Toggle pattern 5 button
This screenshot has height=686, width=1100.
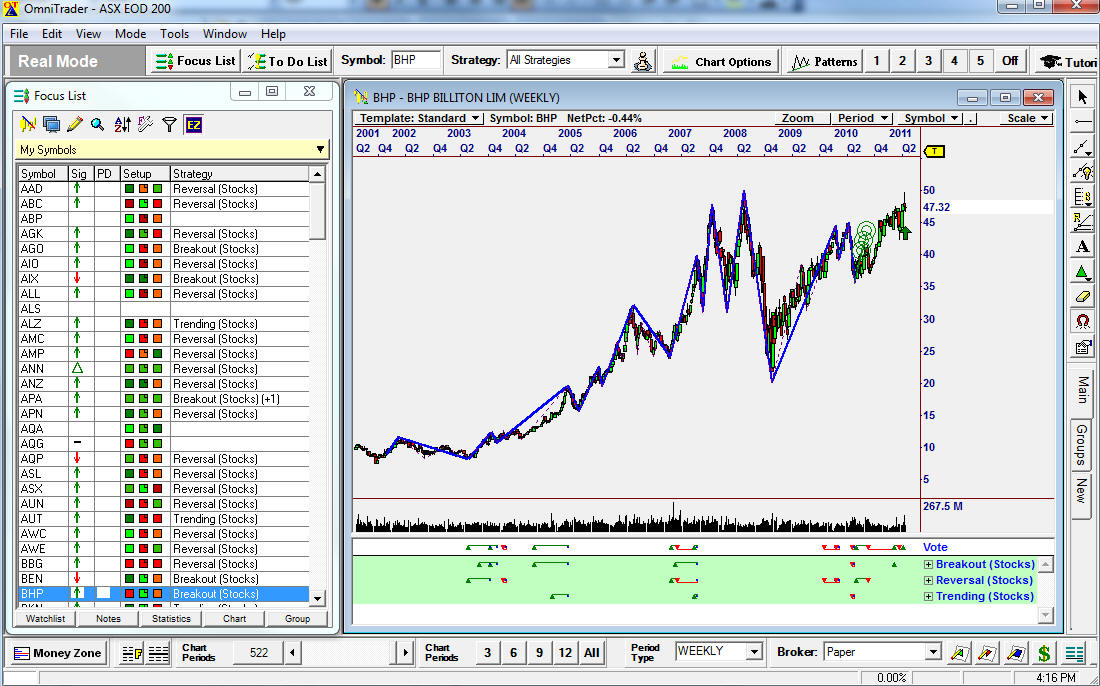coord(980,61)
